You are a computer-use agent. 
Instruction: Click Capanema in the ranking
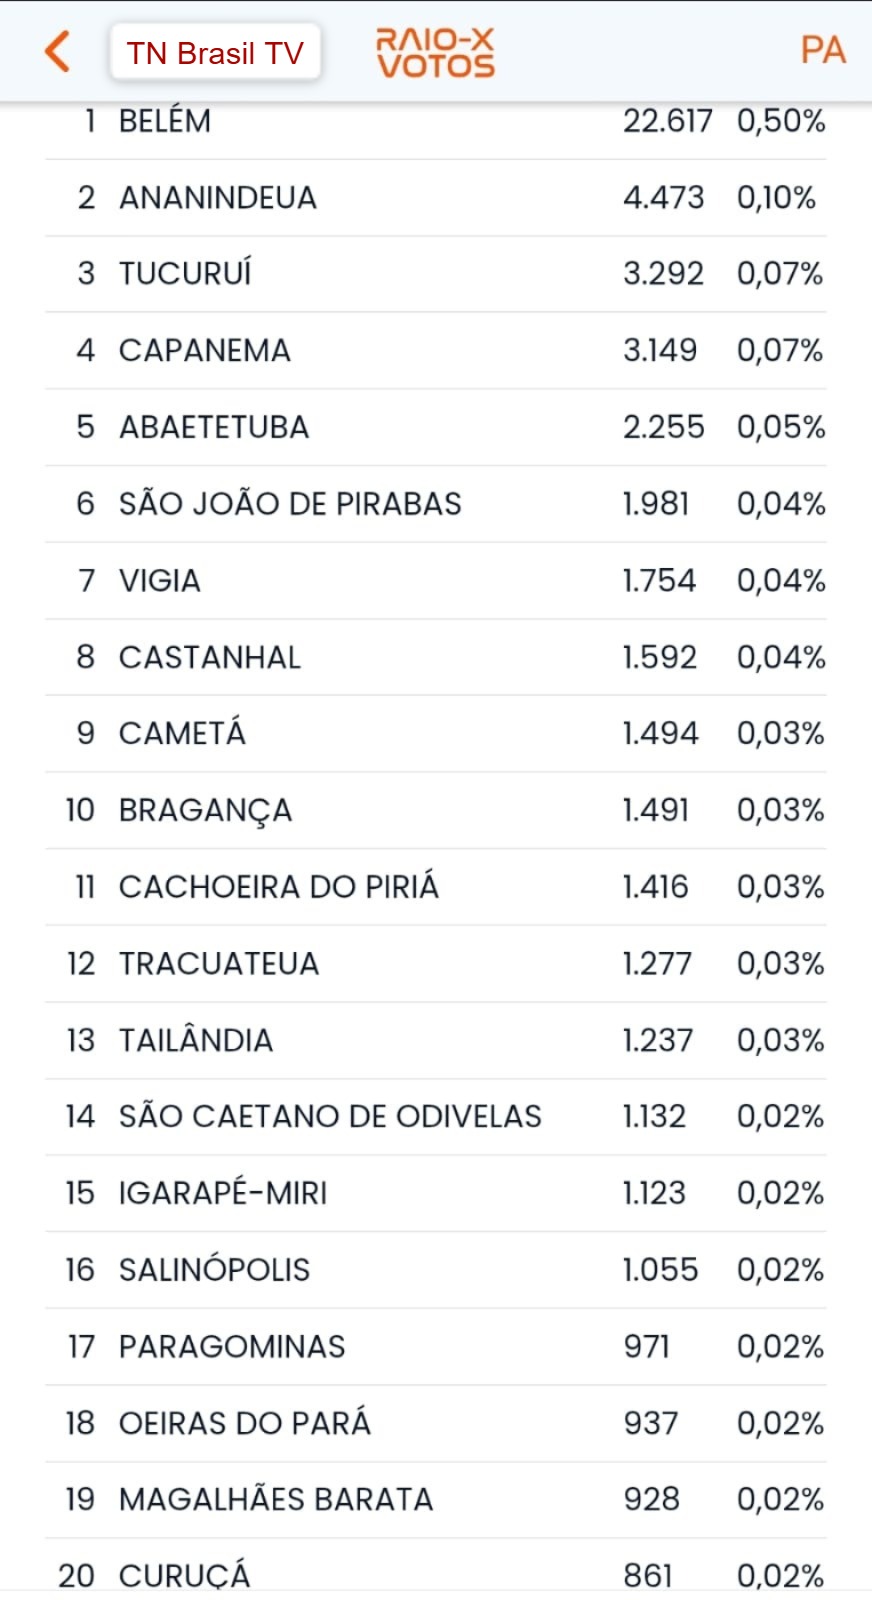point(436,351)
